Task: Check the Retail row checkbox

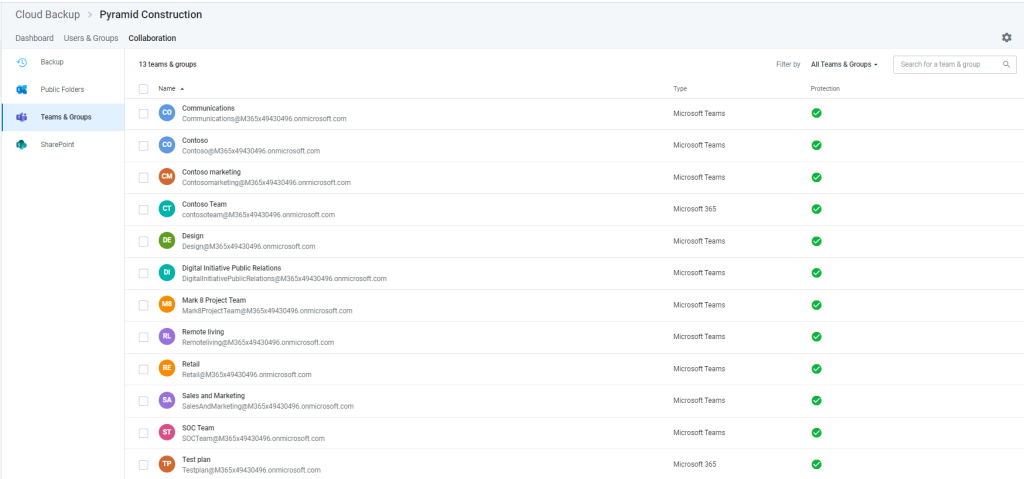Action: point(144,369)
